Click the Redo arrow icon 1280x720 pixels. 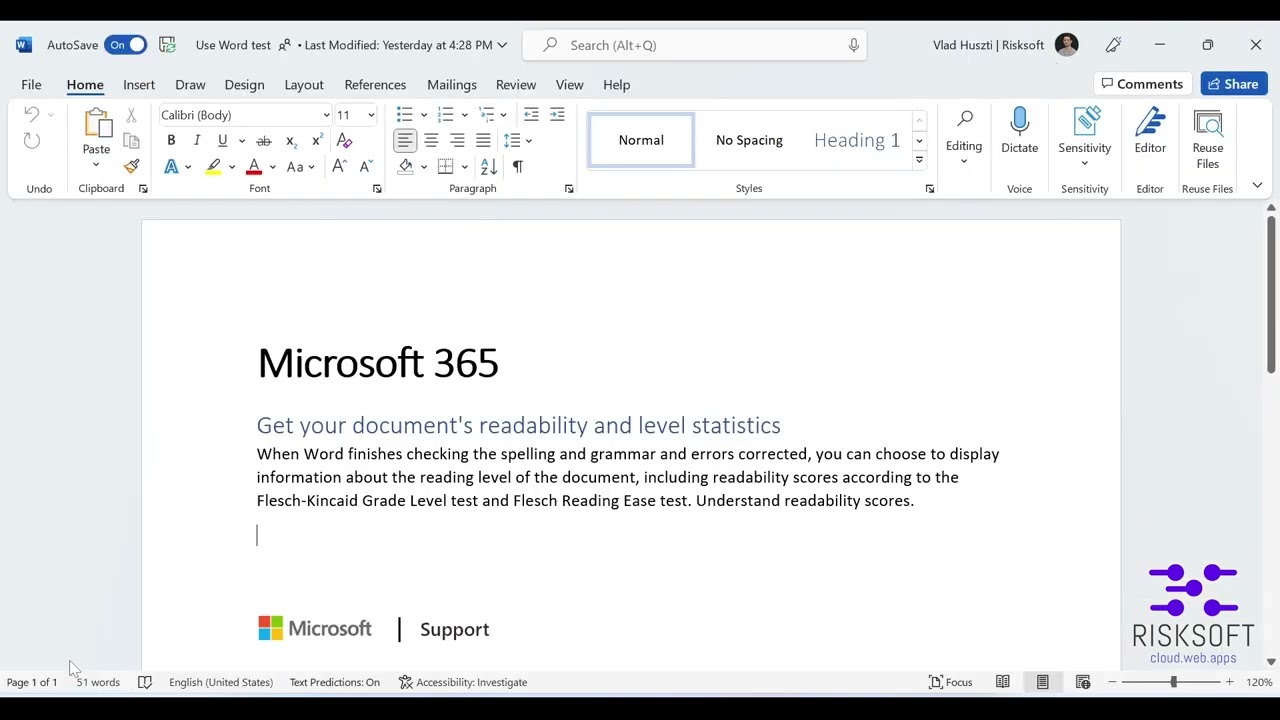pyautogui.click(x=32, y=141)
